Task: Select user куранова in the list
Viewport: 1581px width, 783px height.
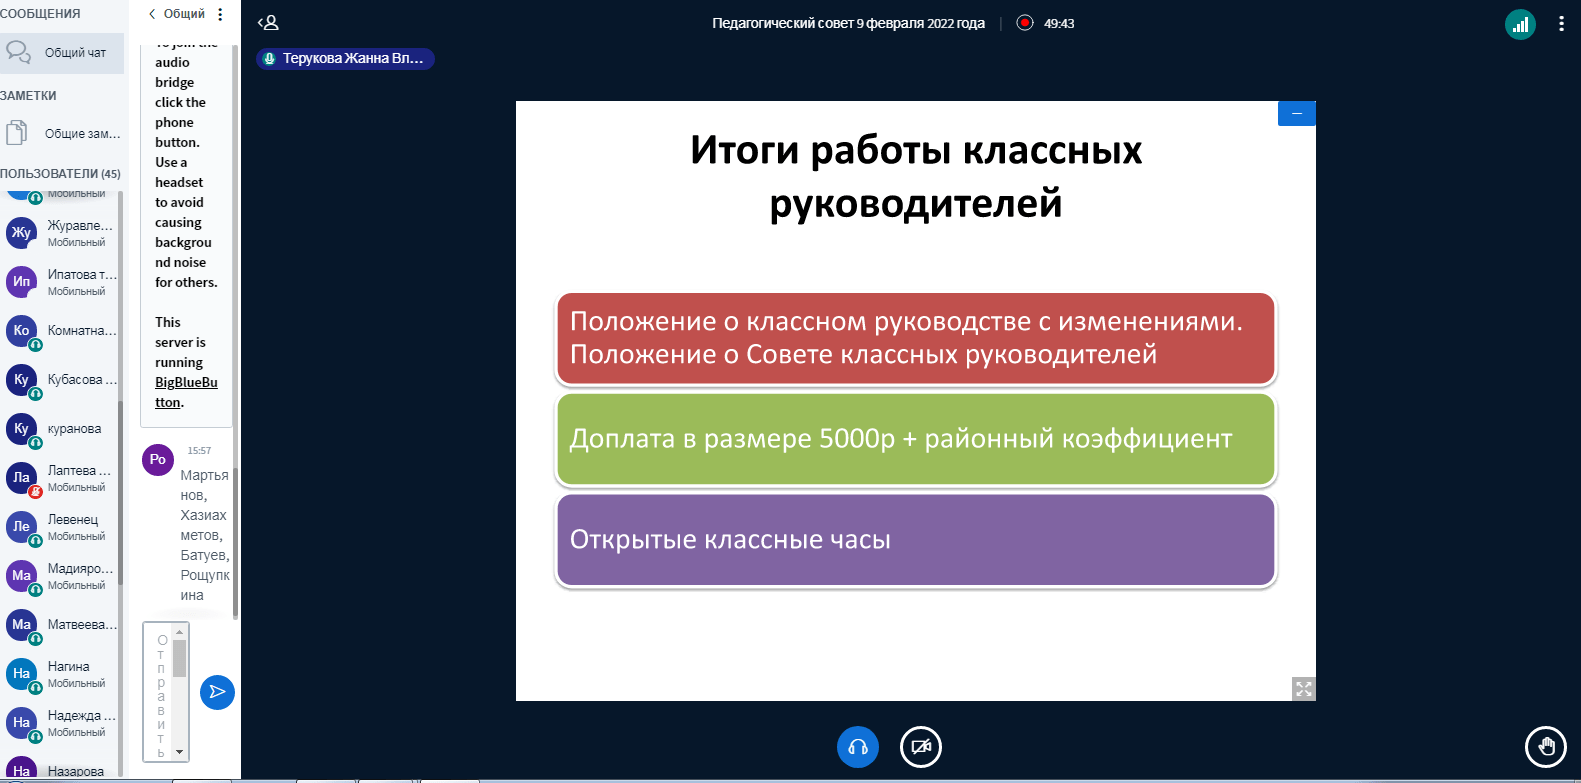Action: (61, 429)
